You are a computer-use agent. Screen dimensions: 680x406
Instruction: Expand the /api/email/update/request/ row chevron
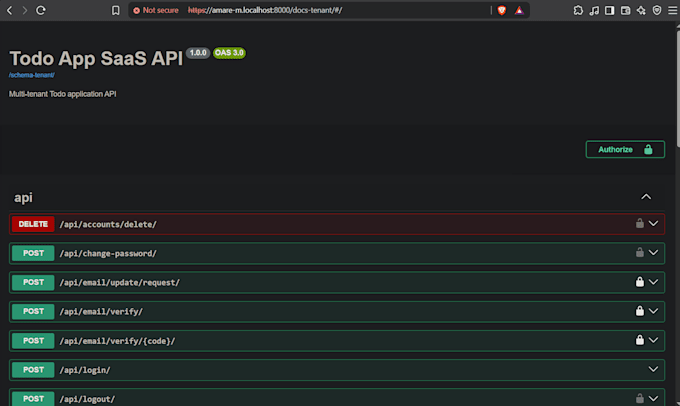click(653, 282)
